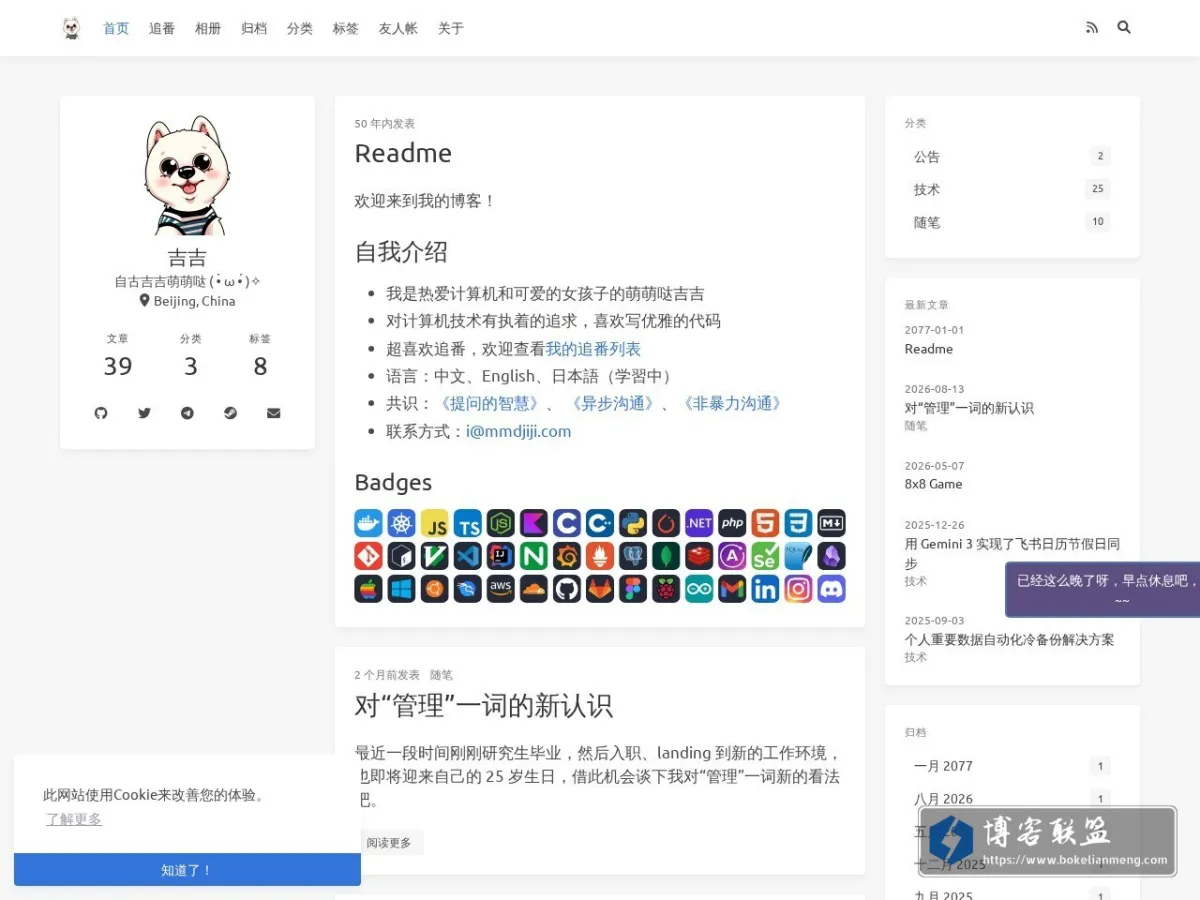Click the Markdown badge icon
1200x900 pixels.
click(831, 523)
